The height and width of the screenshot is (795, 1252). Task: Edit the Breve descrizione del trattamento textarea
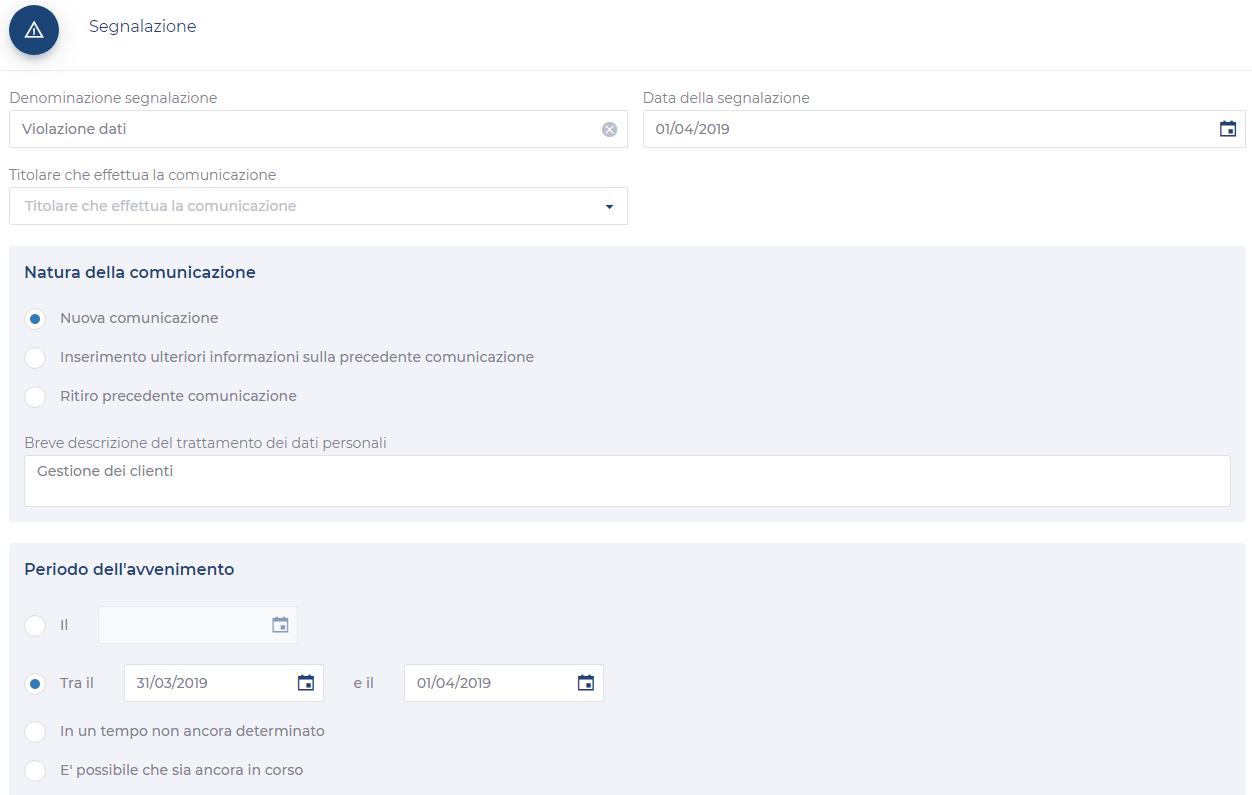point(627,481)
